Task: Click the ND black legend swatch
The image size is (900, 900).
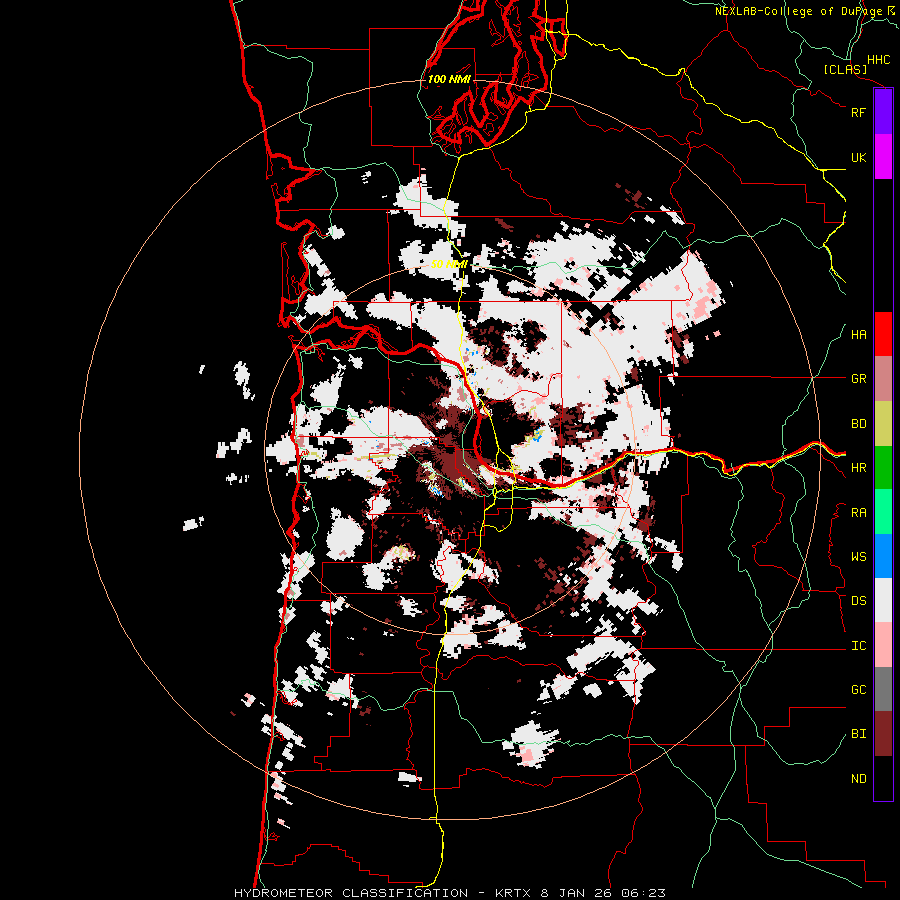Action: [x=883, y=778]
